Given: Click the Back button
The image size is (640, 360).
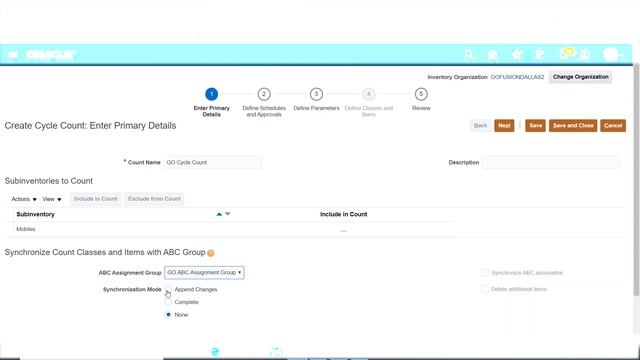Looking at the screenshot, I should 480,126.
